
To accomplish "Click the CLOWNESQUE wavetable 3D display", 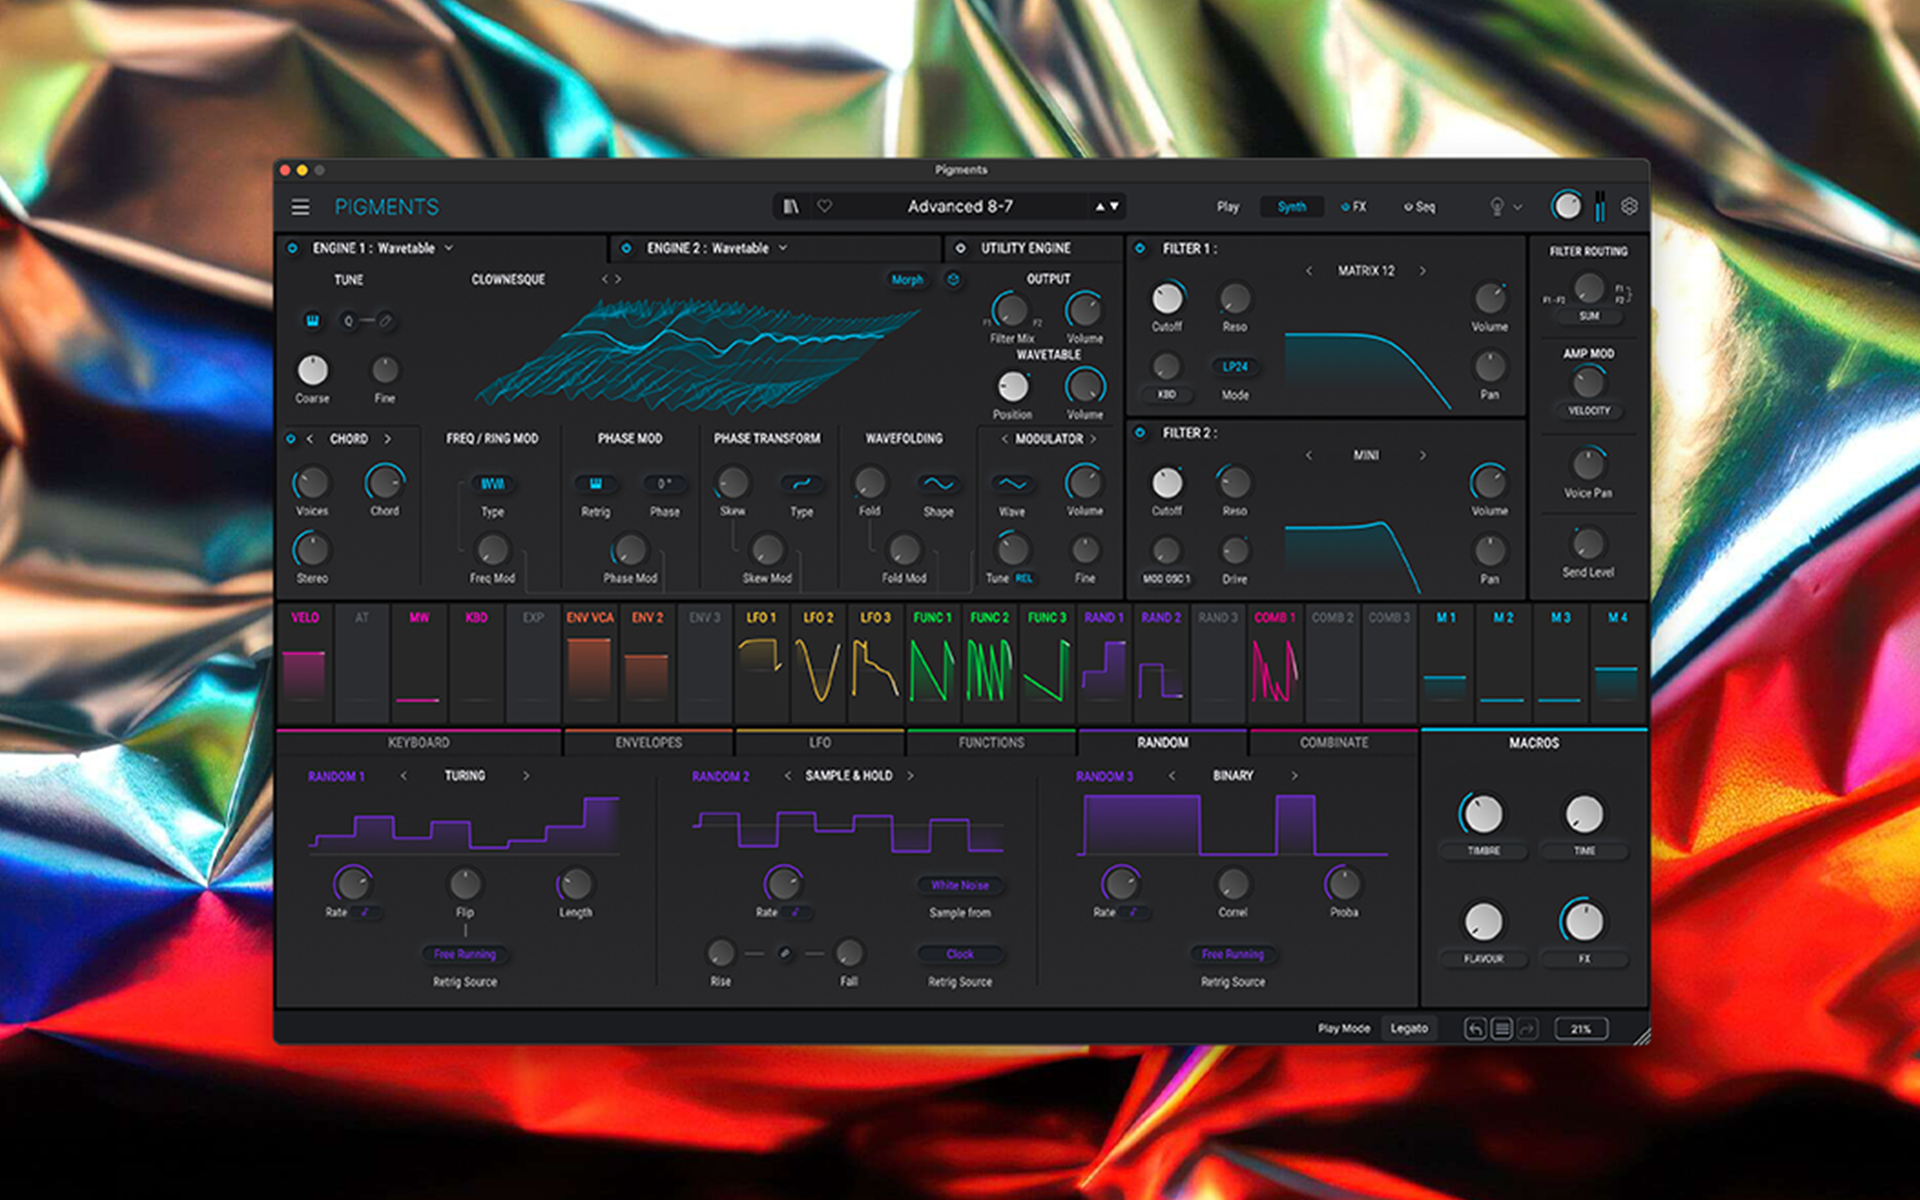I will (x=697, y=355).
